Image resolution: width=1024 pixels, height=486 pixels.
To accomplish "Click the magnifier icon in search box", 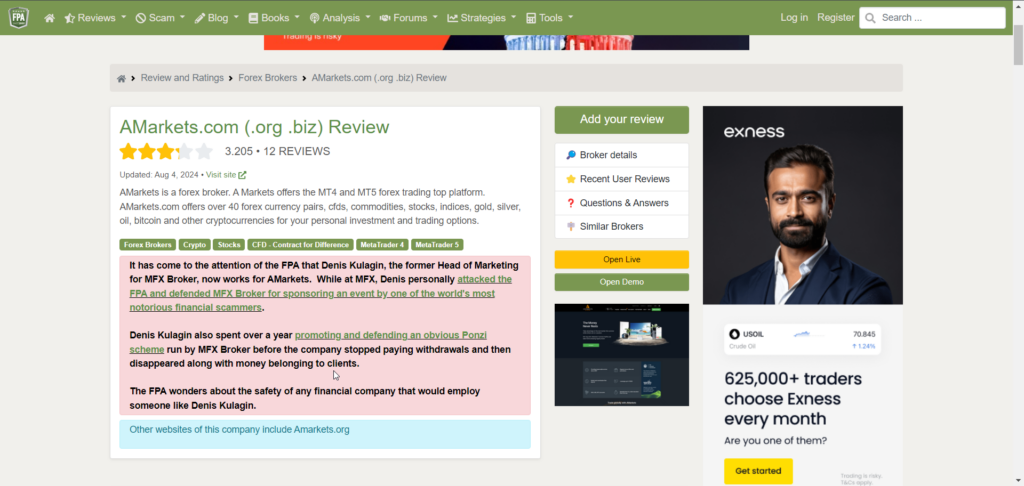I will 870,18.
